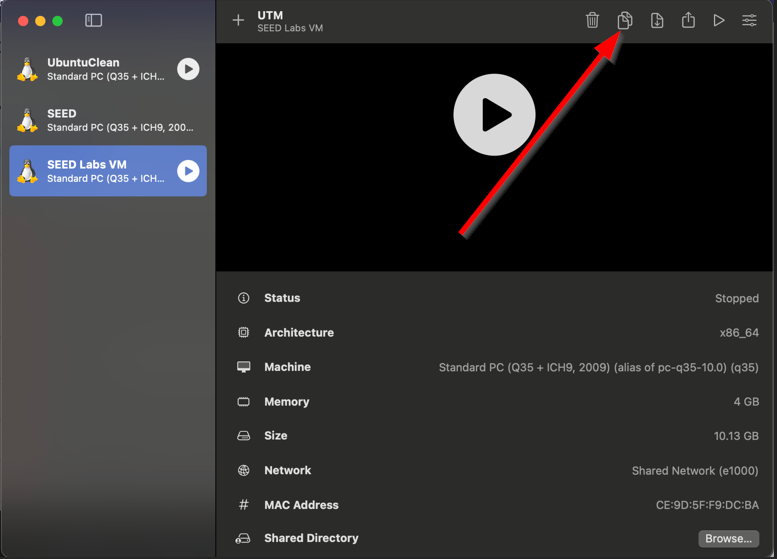Start SEED Labs VM from sidebar play button

[188, 171]
